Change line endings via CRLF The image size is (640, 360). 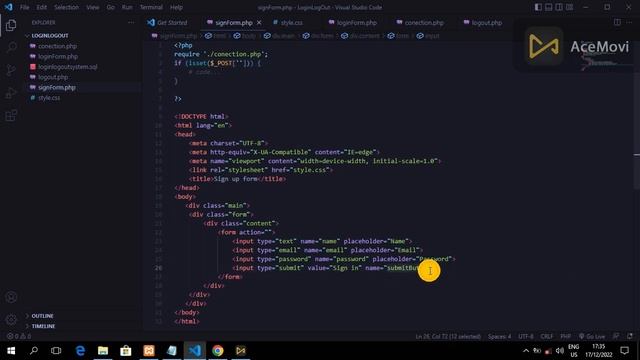(x=547, y=336)
